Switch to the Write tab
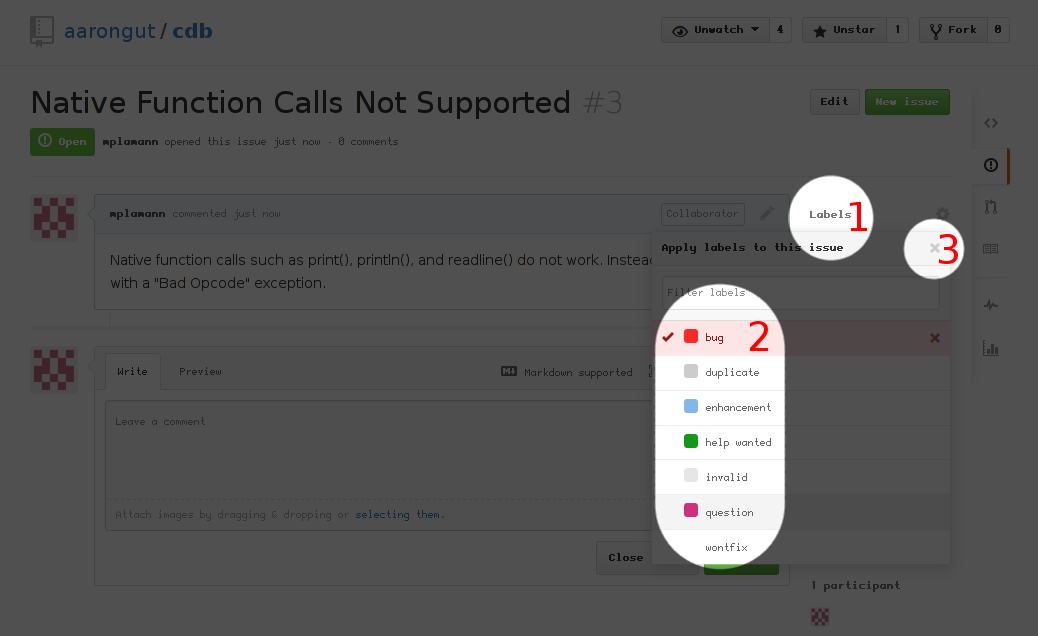This screenshot has width=1038, height=636. point(132,372)
